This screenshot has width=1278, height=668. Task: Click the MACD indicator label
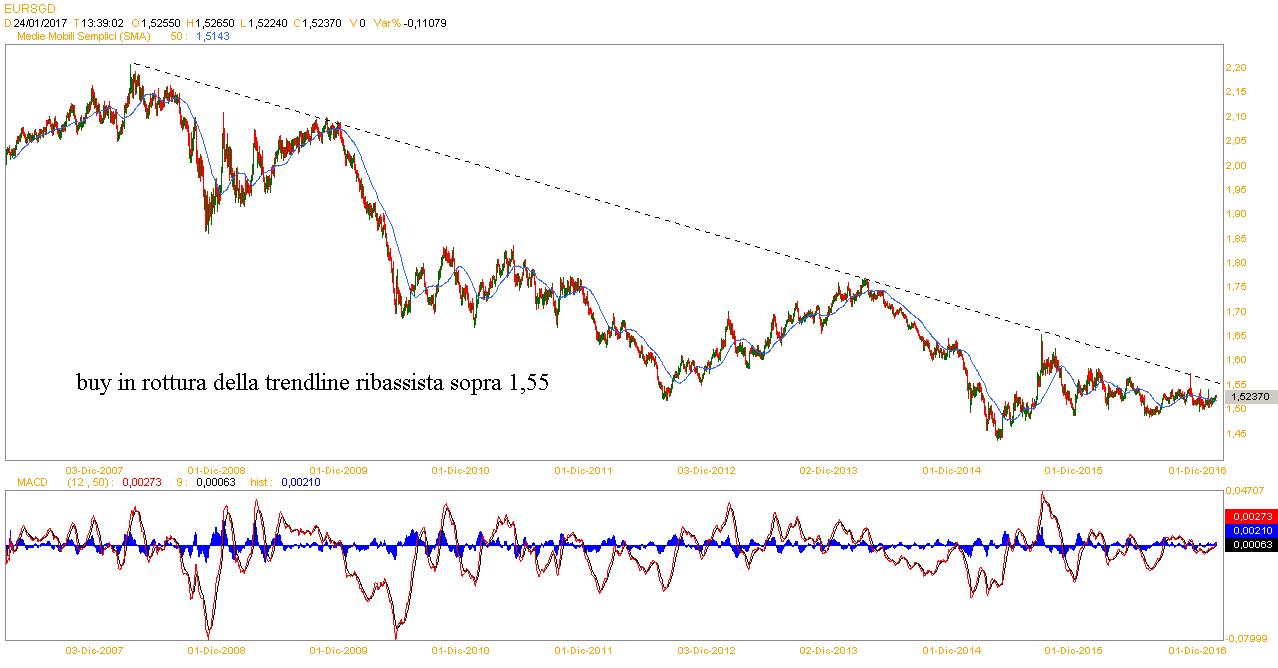point(32,482)
